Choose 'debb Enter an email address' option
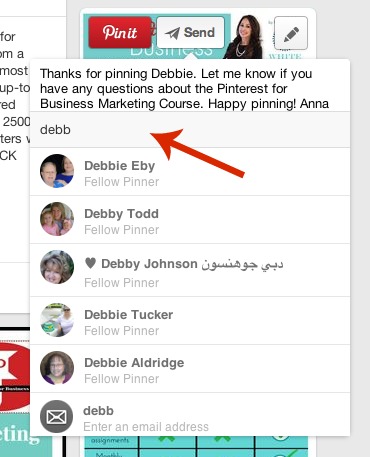Screen dimensions: 370x457 click(190, 417)
